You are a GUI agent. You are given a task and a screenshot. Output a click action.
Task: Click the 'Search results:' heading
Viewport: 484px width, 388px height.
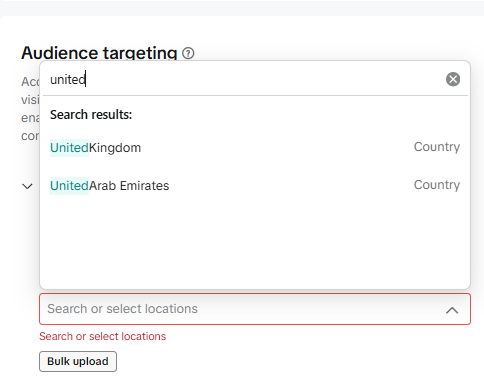point(91,115)
